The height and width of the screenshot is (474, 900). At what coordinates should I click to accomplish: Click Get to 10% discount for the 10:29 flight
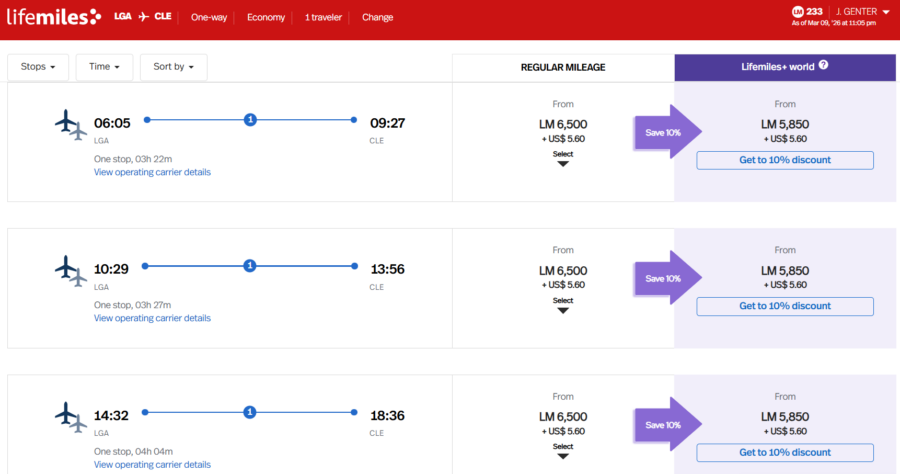pyautogui.click(x=785, y=306)
